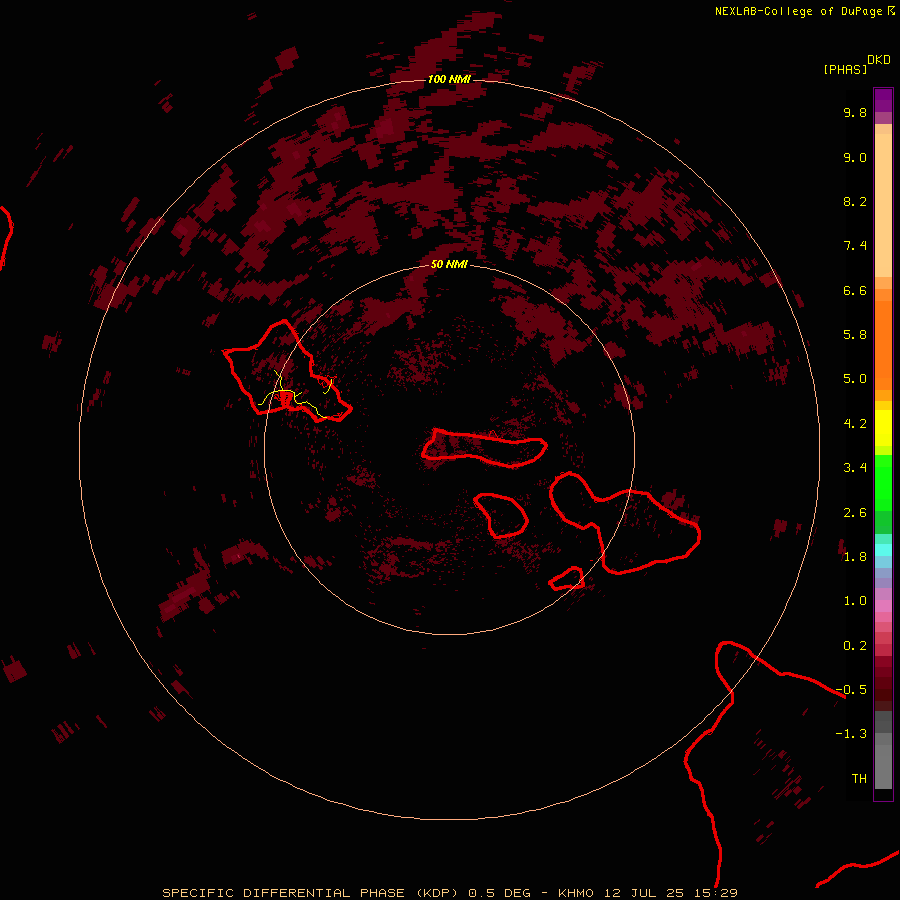Click the cyan segment of the color bar
900x900 pixels.
point(883,550)
